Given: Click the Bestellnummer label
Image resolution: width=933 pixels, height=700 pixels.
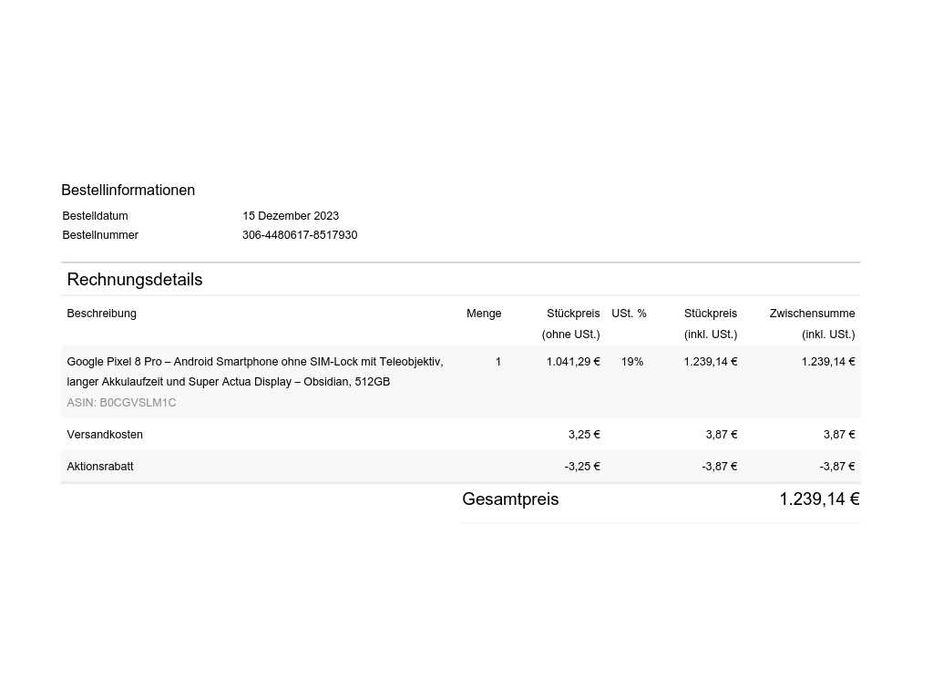Looking at the screenshot, I should 100,235.
